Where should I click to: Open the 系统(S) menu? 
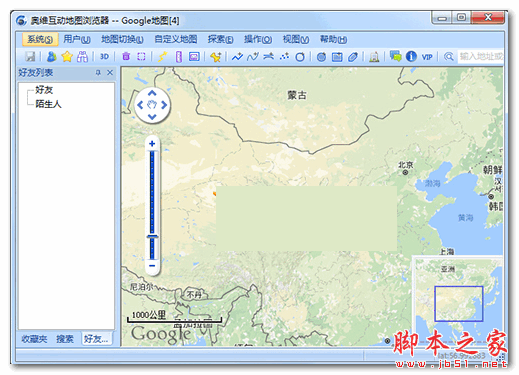click(x=40, y=39)
